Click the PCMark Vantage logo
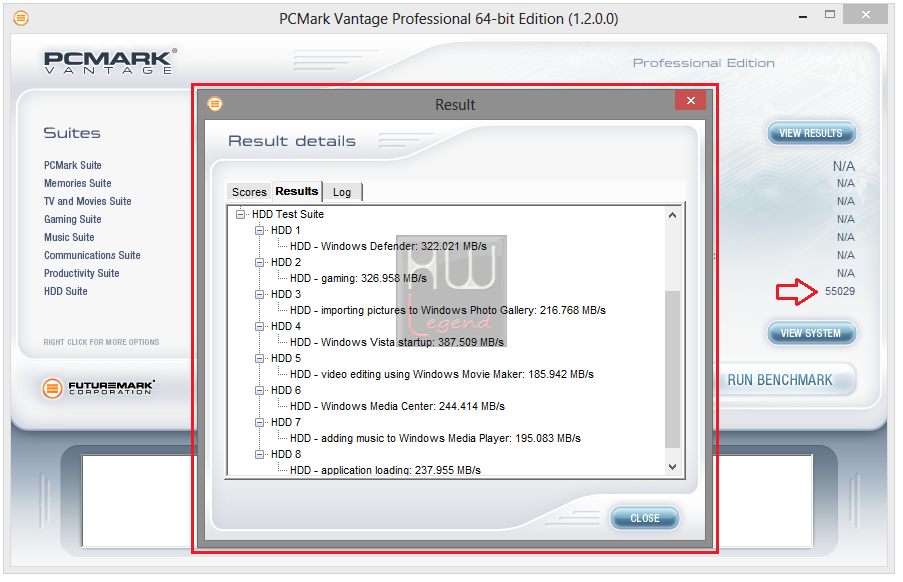The height and width of the screenshot is (582, 903). 110,62
